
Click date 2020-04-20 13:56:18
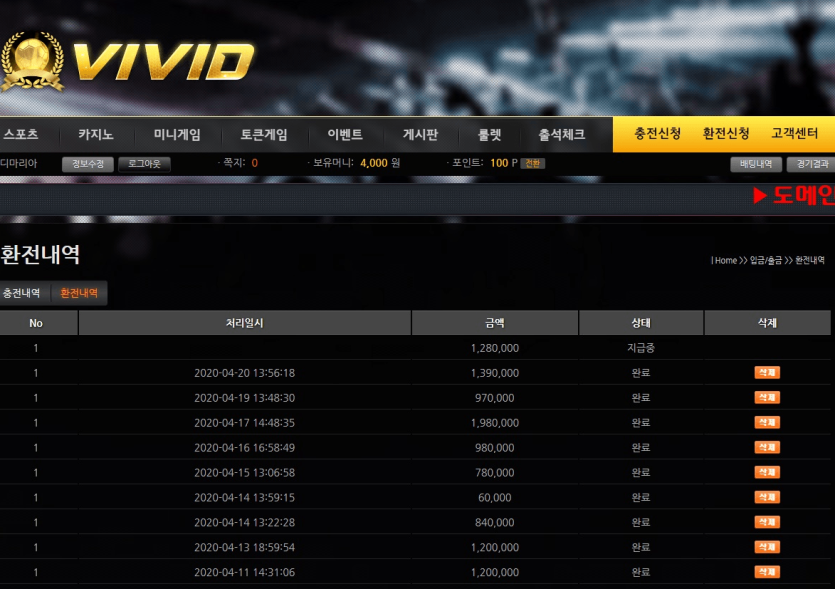[244, 373]
